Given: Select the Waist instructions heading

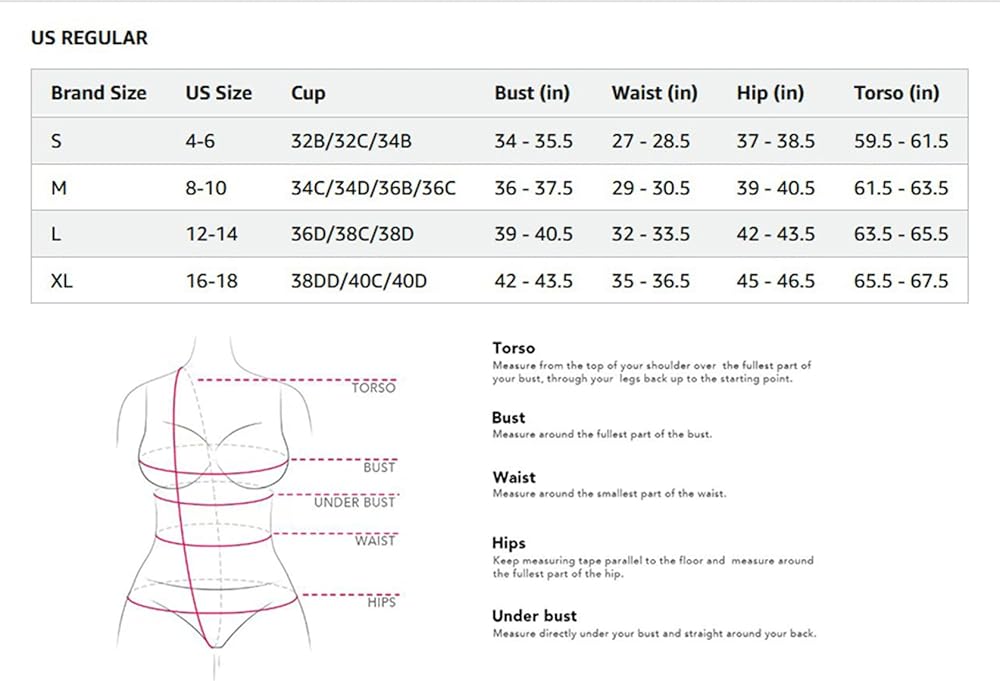Looking at the screenshot, I should 514,478.
